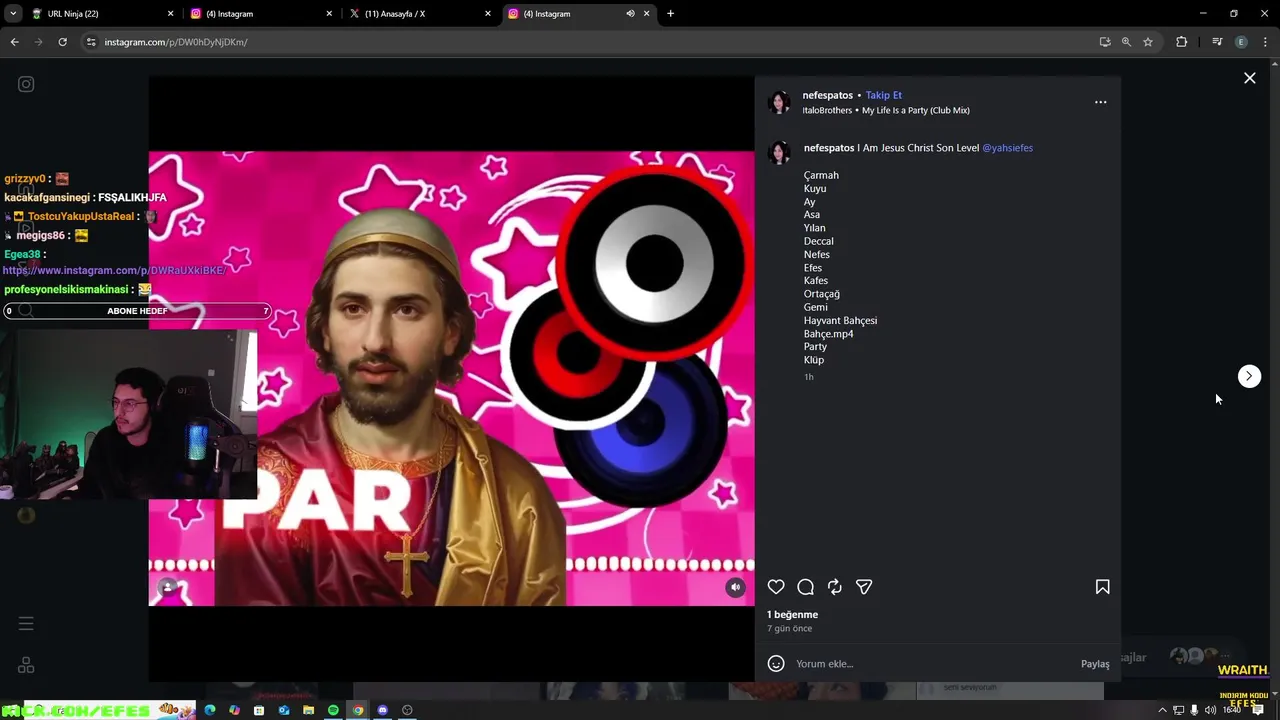Repost using the circular arrows icon
The height and width of the screenshot is (720, 1280).
pos(834,587)
